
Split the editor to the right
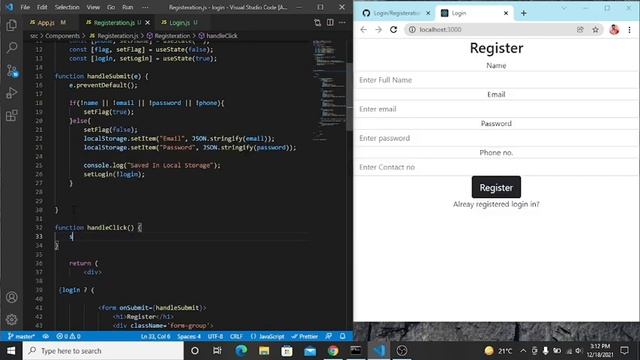(x=330, y=22)
